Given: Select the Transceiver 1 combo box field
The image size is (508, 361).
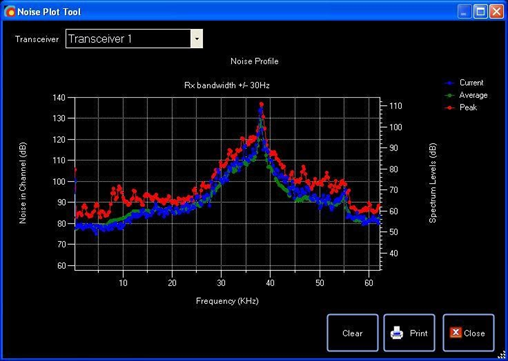Looking at the screenshot, I should (134, 39).
